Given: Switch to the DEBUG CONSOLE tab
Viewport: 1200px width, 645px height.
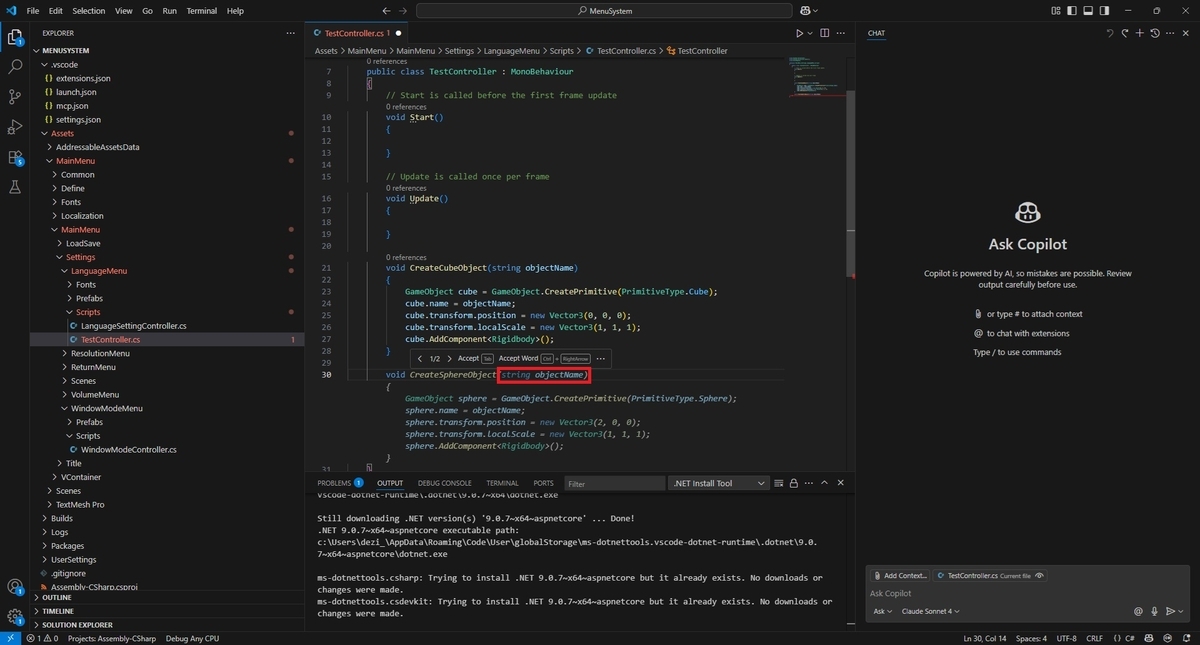Looking at the screenshot, I should coord(445,483).
